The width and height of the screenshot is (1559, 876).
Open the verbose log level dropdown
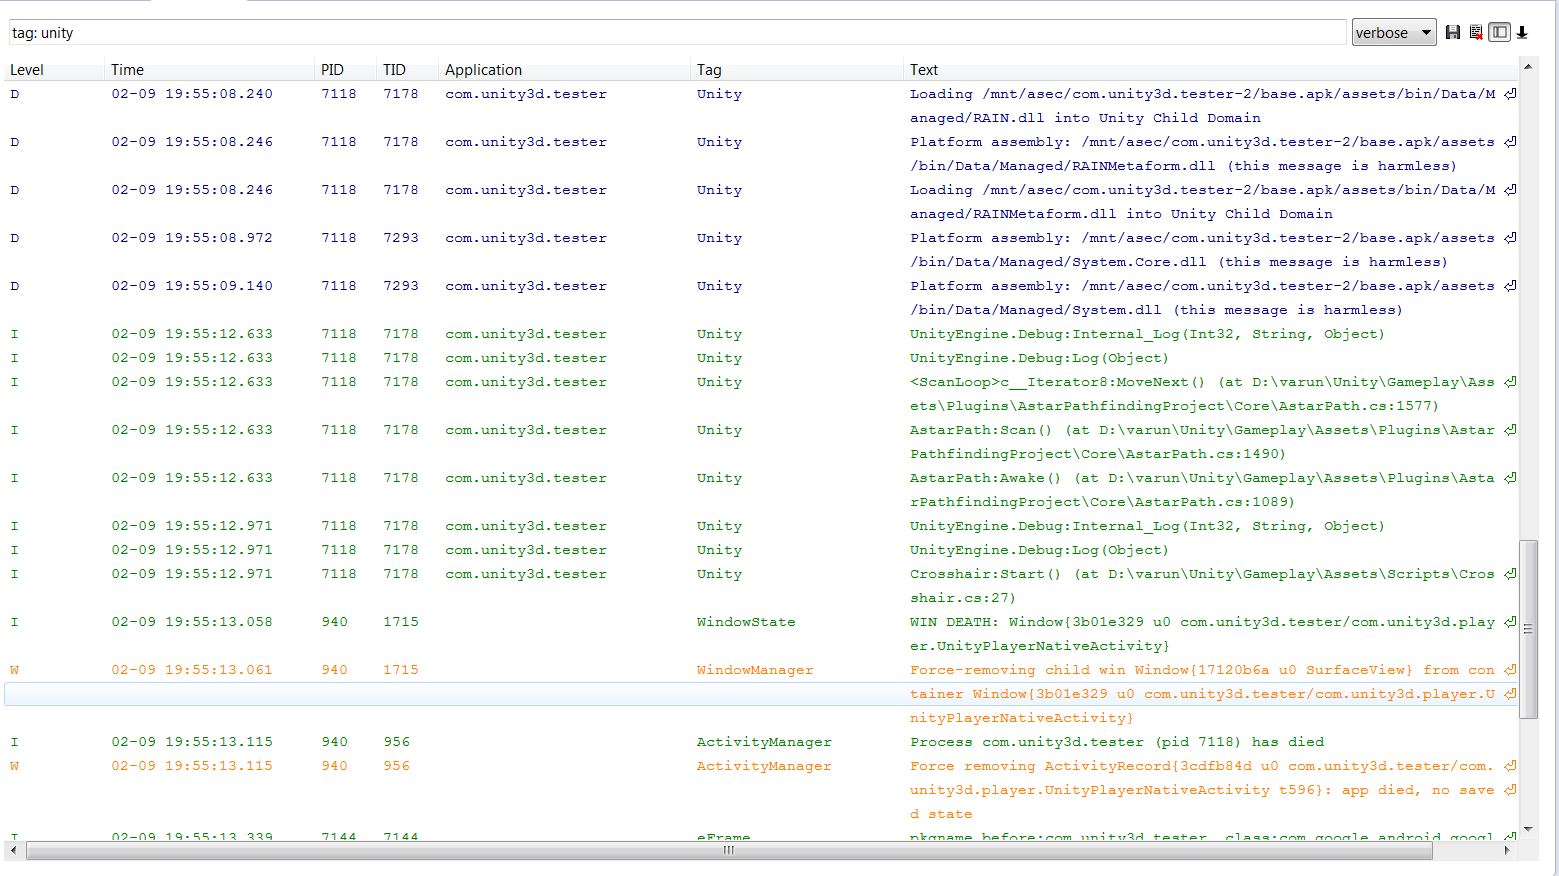coord(1394,33)
